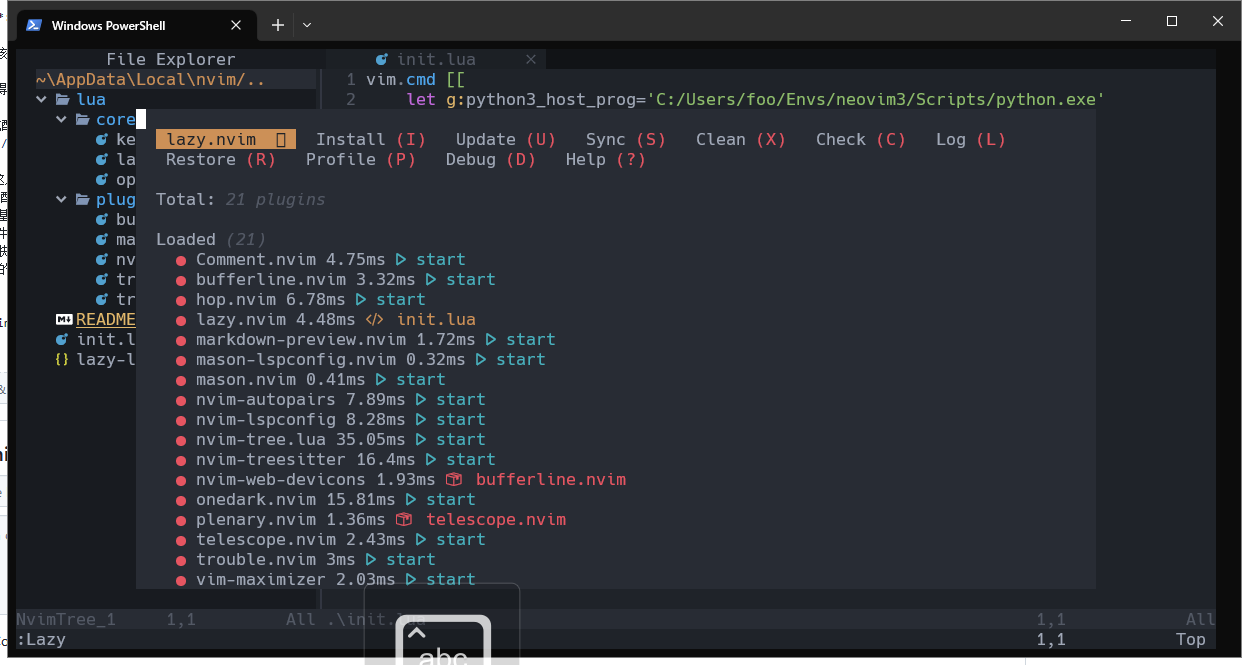This screenshot has width=1249, height=665.
Task: Choose Update (U) in Lazy menu
Action: point(506,139)
